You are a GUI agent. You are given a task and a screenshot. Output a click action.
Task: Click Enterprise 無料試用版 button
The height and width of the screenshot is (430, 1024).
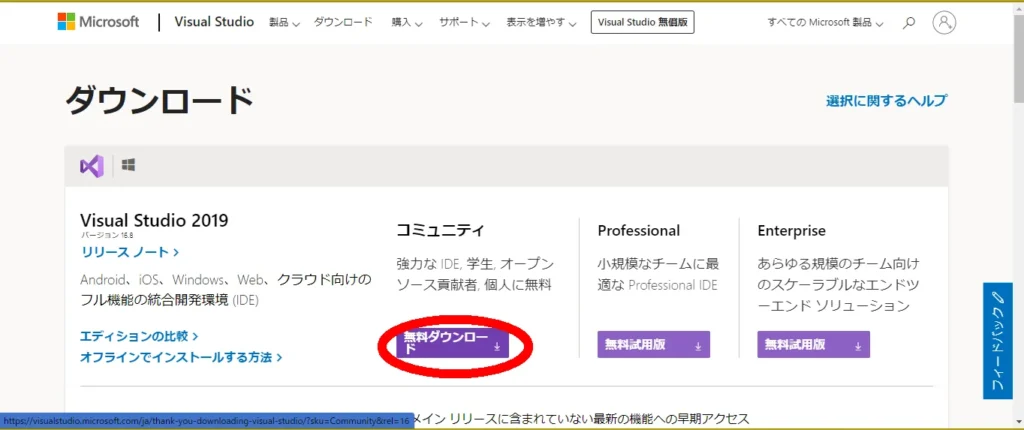pyautogui.click(x=814, y=344)
